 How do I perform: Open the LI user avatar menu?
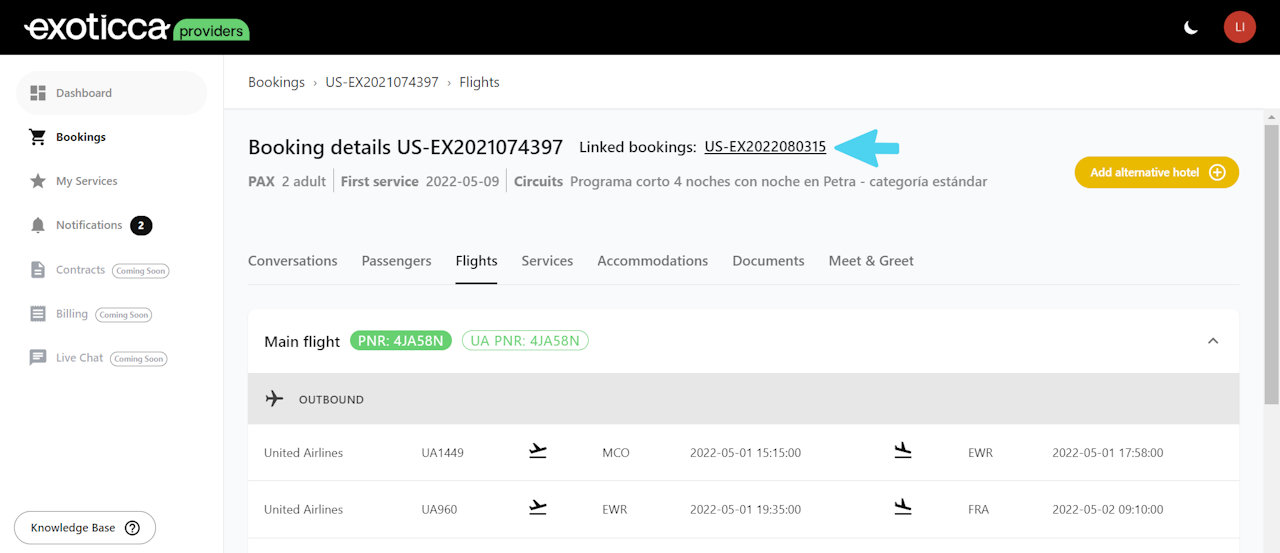[1240, 27]
